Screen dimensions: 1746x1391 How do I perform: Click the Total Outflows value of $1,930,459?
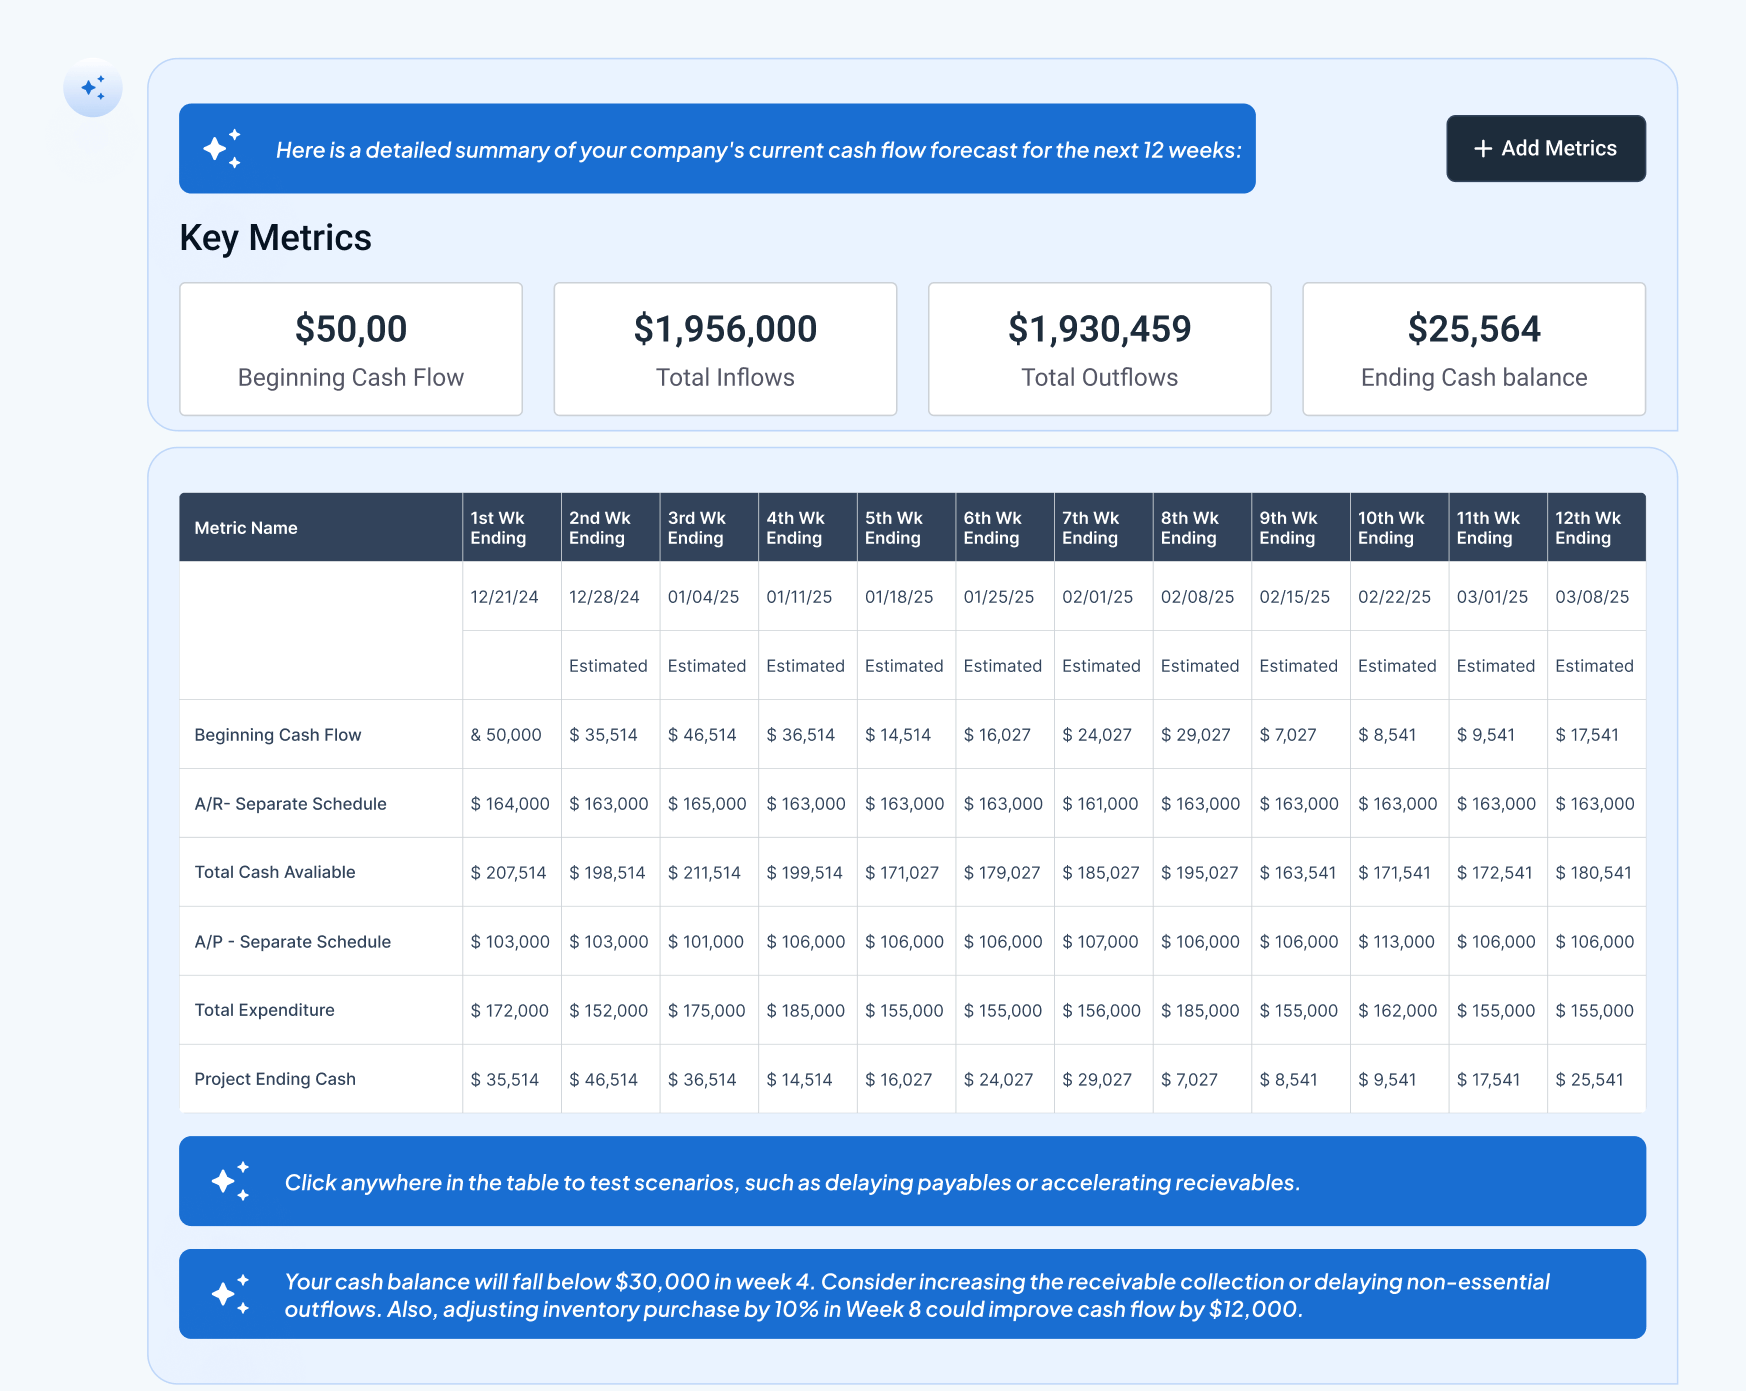(x=1099, y=328)
